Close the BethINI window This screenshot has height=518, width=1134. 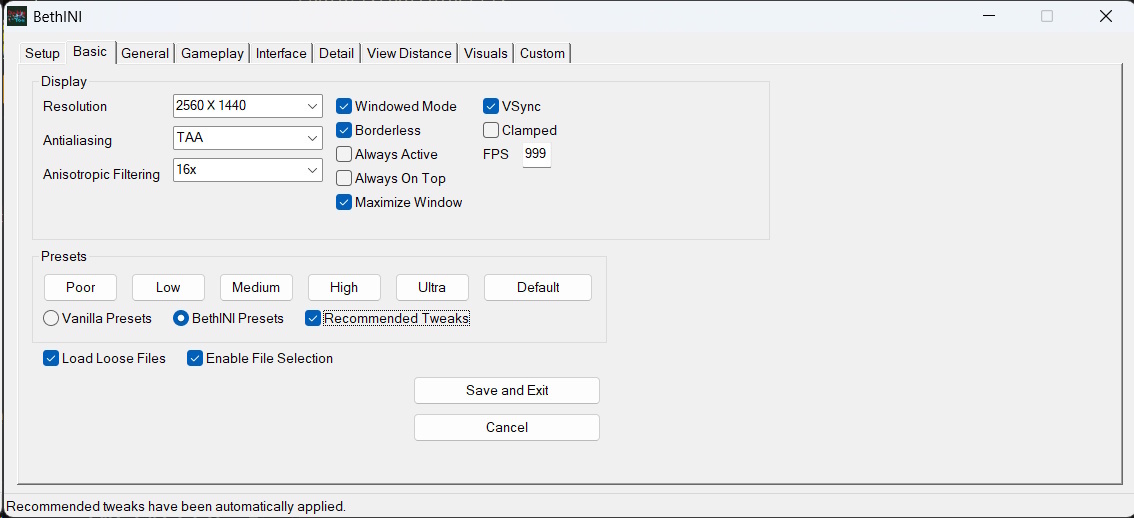pyautogui.click(x=1106, y=16)
